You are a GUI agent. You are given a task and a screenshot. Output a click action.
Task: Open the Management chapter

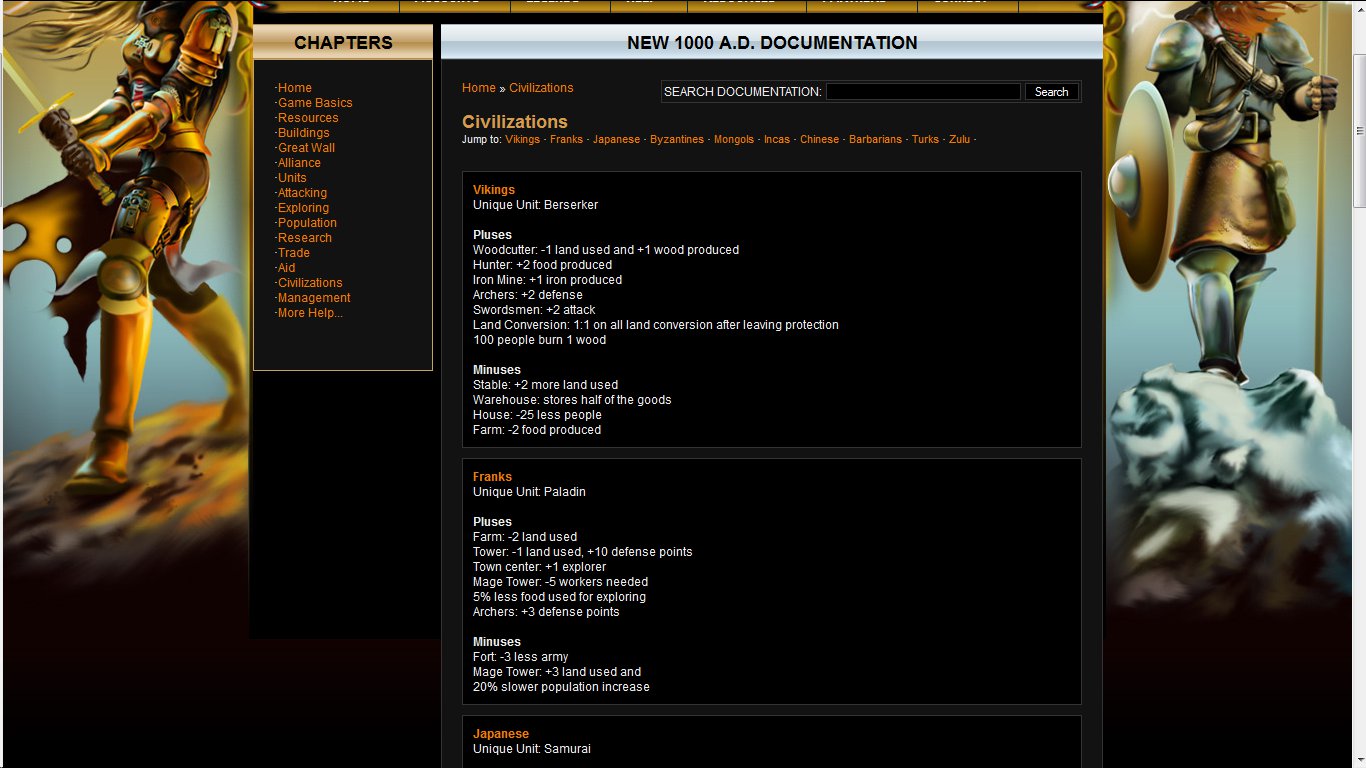(x=314, y=298)
